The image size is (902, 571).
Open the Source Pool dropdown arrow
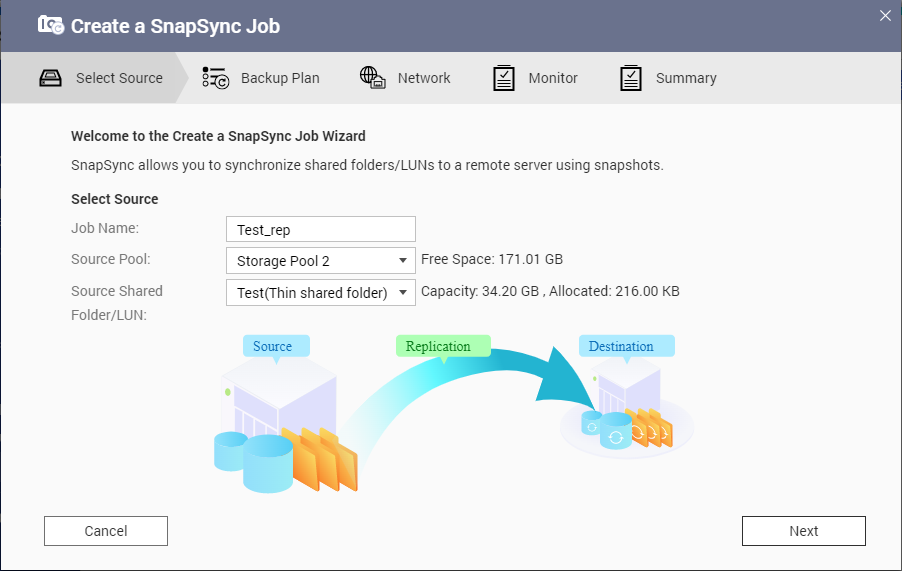click(x=403, y=260)
